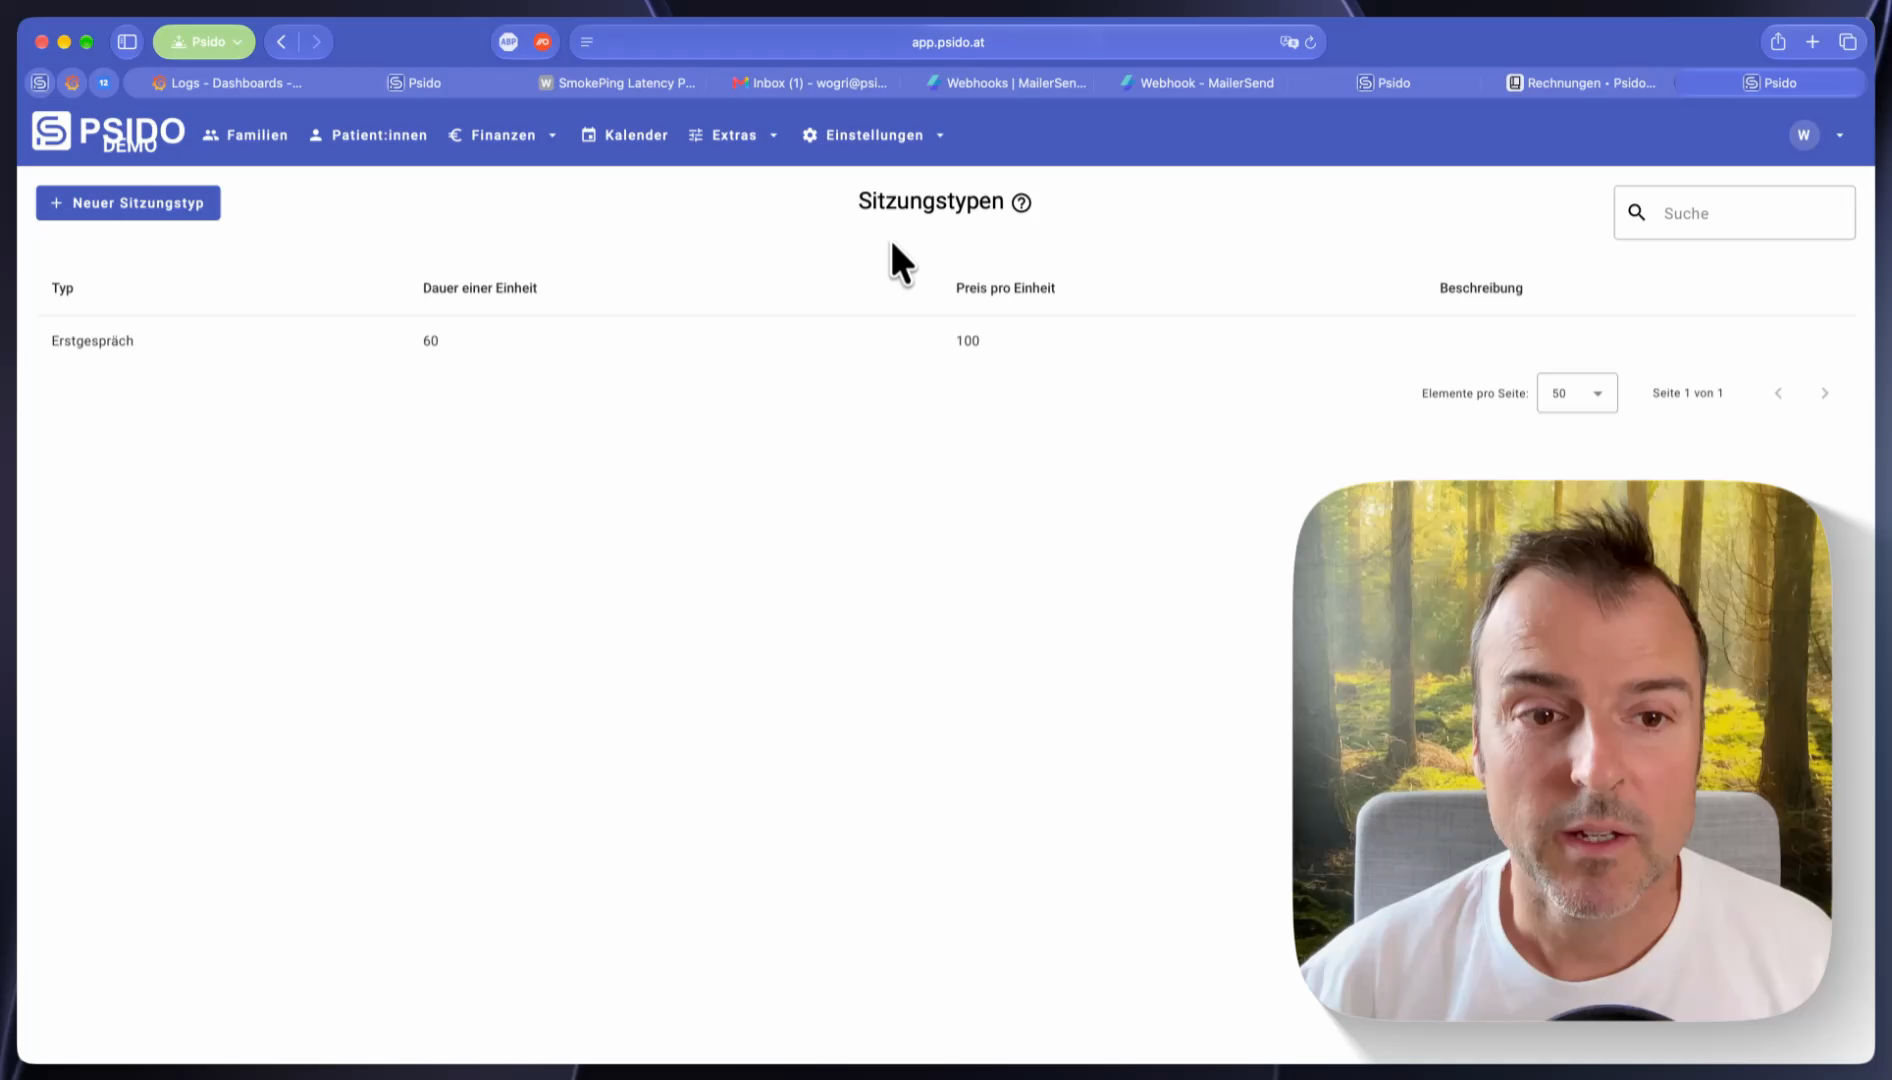This screenshot has height=1080, width=1892.
Task: Switch to the SmokePing Latency tab
Action: point(617,83)
